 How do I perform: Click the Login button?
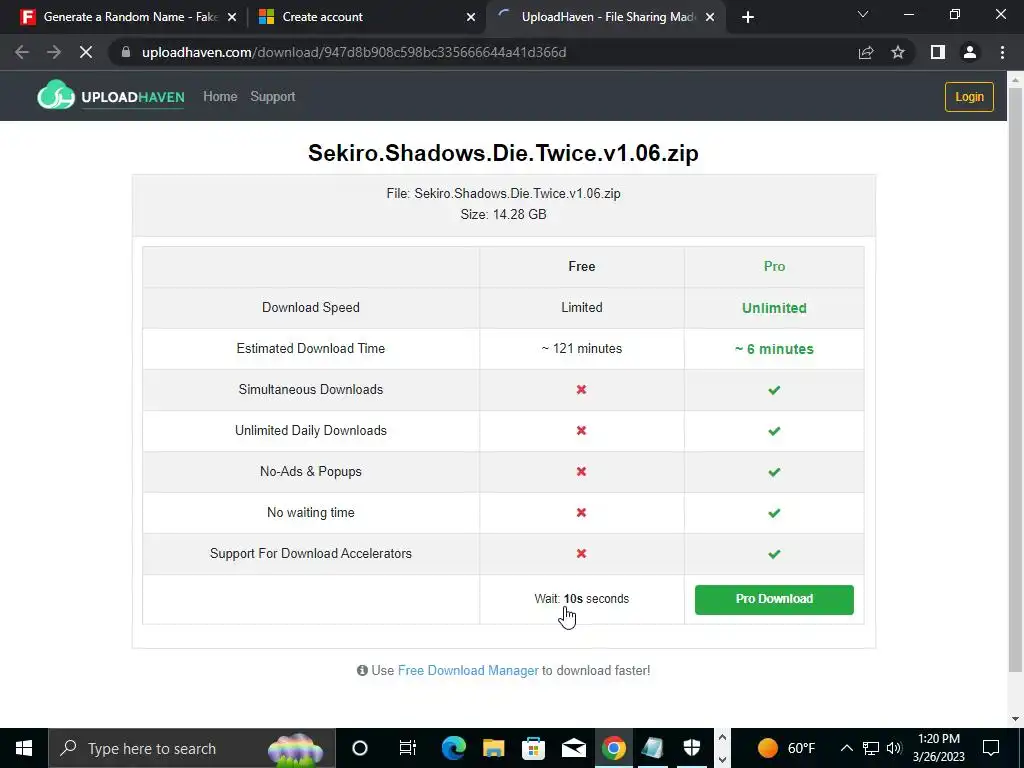pyautogui.click(x=969, y=97)
